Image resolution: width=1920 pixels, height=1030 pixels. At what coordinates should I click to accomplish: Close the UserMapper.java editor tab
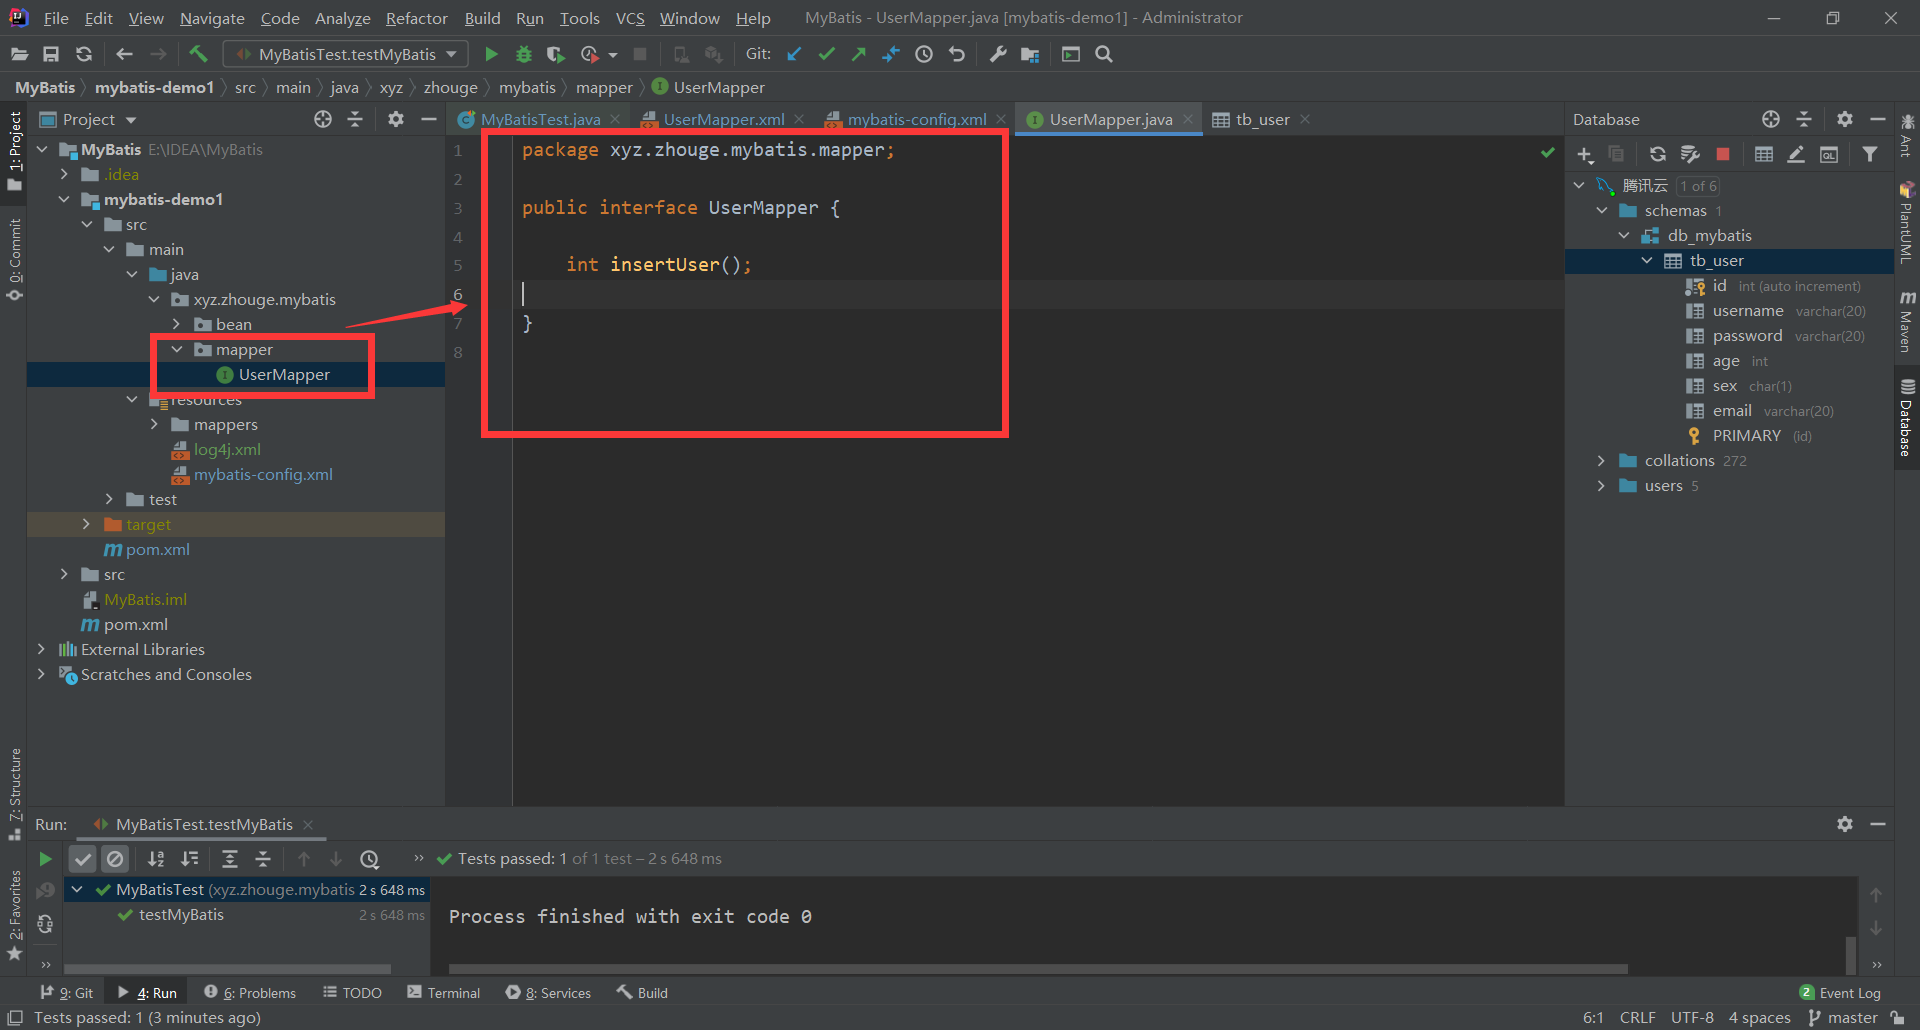[1188, 119]
